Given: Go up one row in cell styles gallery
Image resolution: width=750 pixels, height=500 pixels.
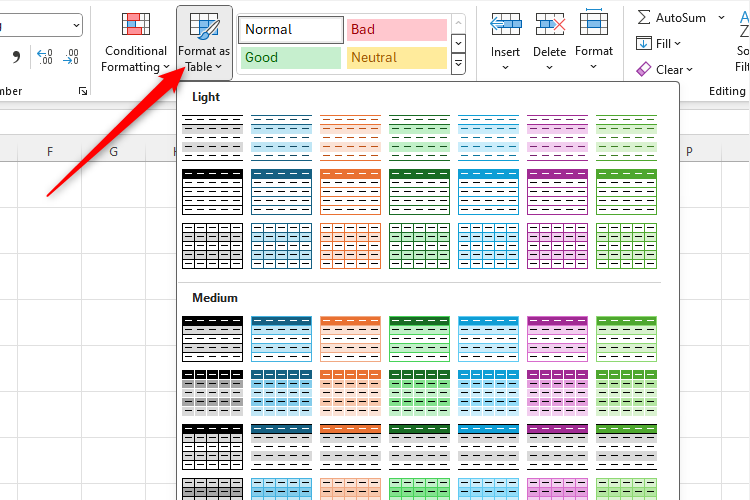Looking at the screenshot, I should coord(458,23).
